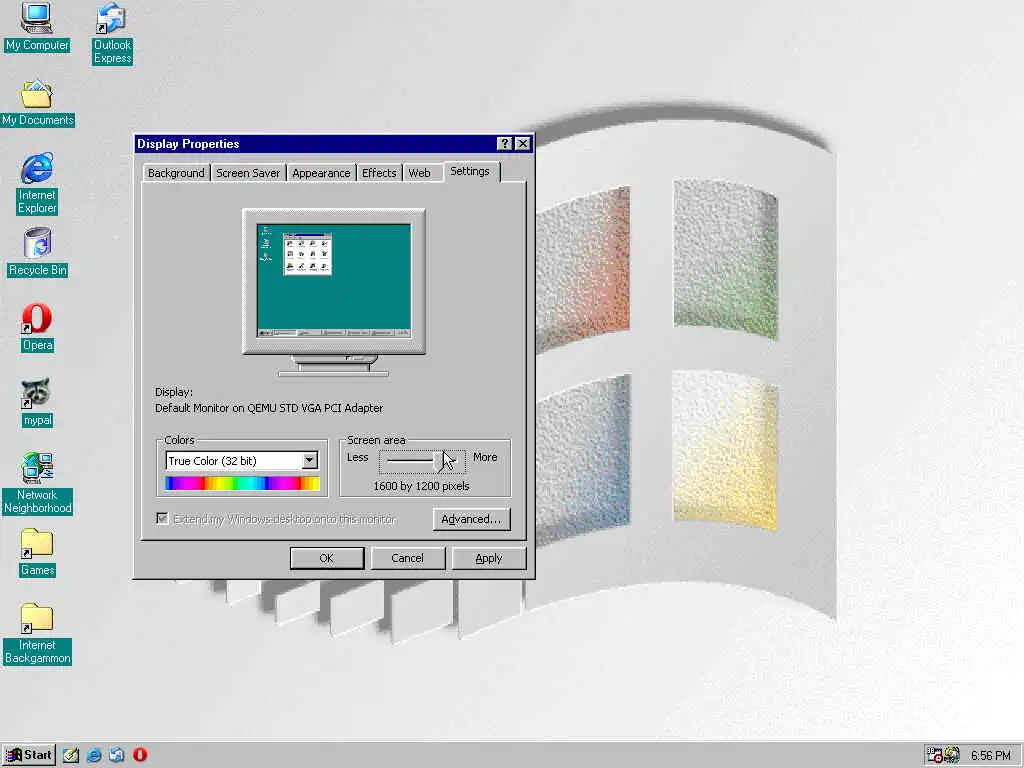Switch to the Appearance tab
The width and height of the screenshot is (1024, 768).
[321, 173]
